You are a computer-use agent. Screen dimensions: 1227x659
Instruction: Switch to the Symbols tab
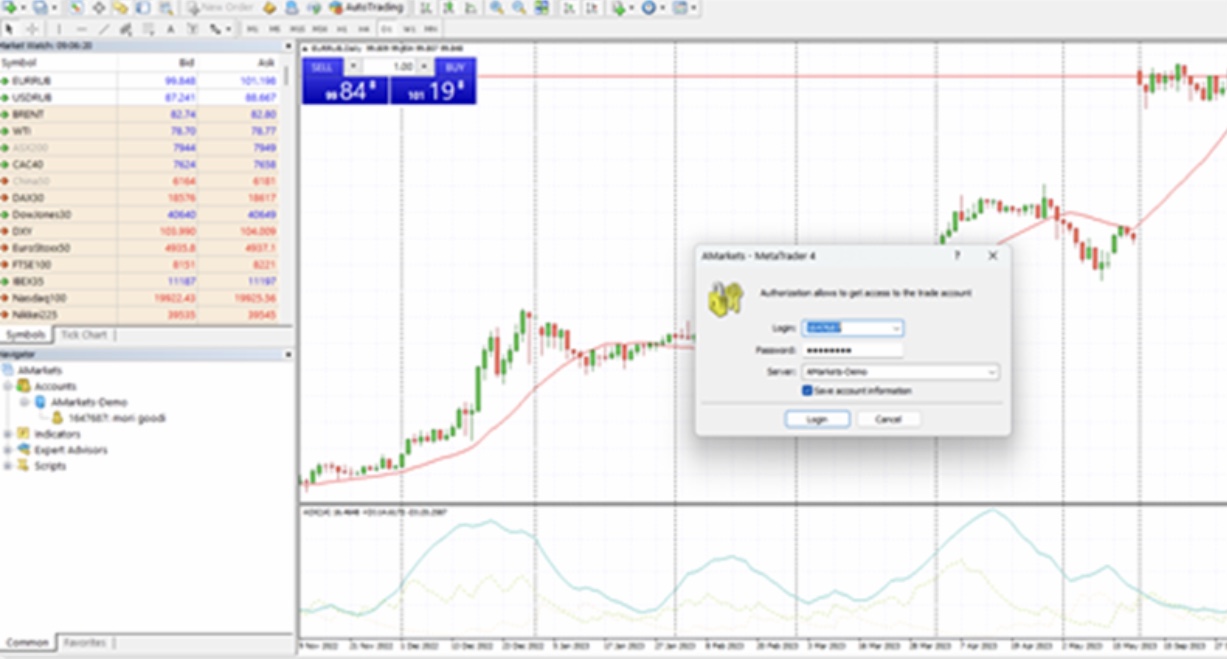tap(26, 334)
